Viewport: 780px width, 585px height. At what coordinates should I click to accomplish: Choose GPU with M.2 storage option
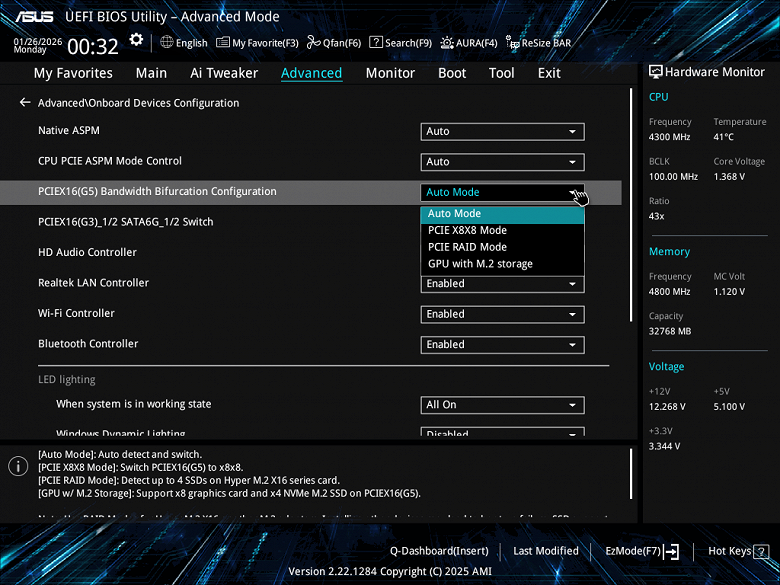[x=480, y=264]
